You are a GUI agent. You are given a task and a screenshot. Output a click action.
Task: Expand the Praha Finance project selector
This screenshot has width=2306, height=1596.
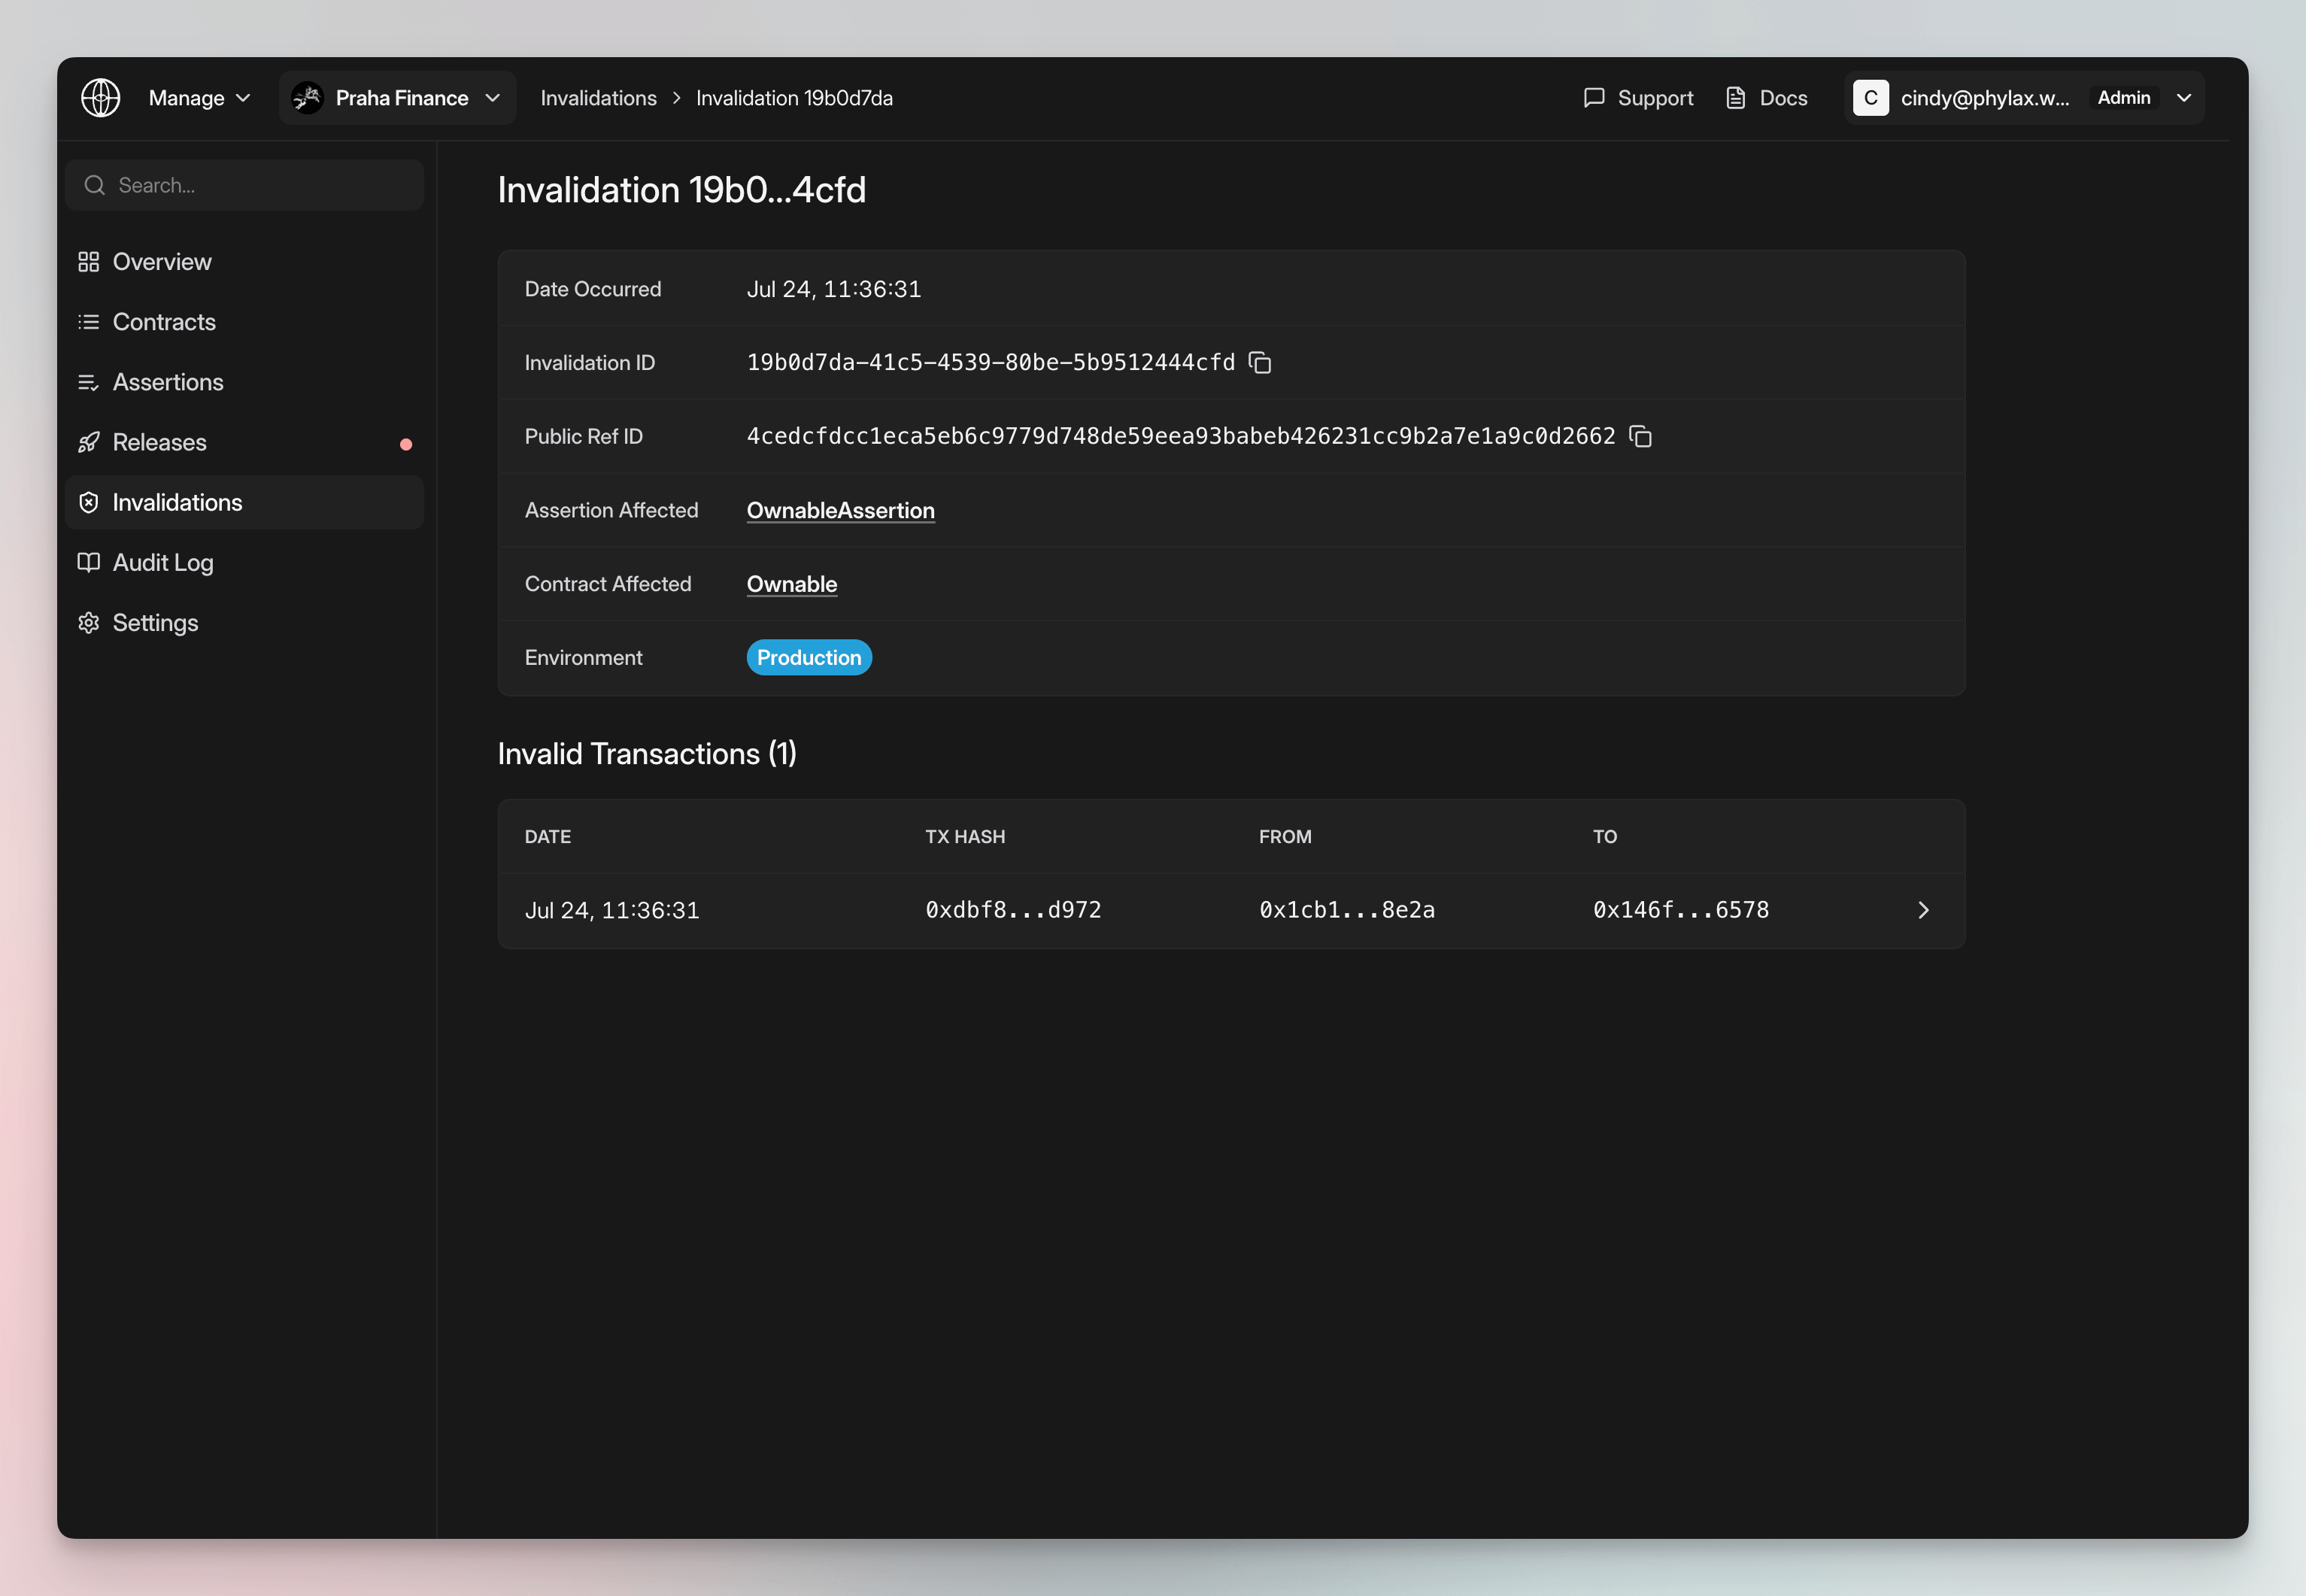tap(397, 98)
